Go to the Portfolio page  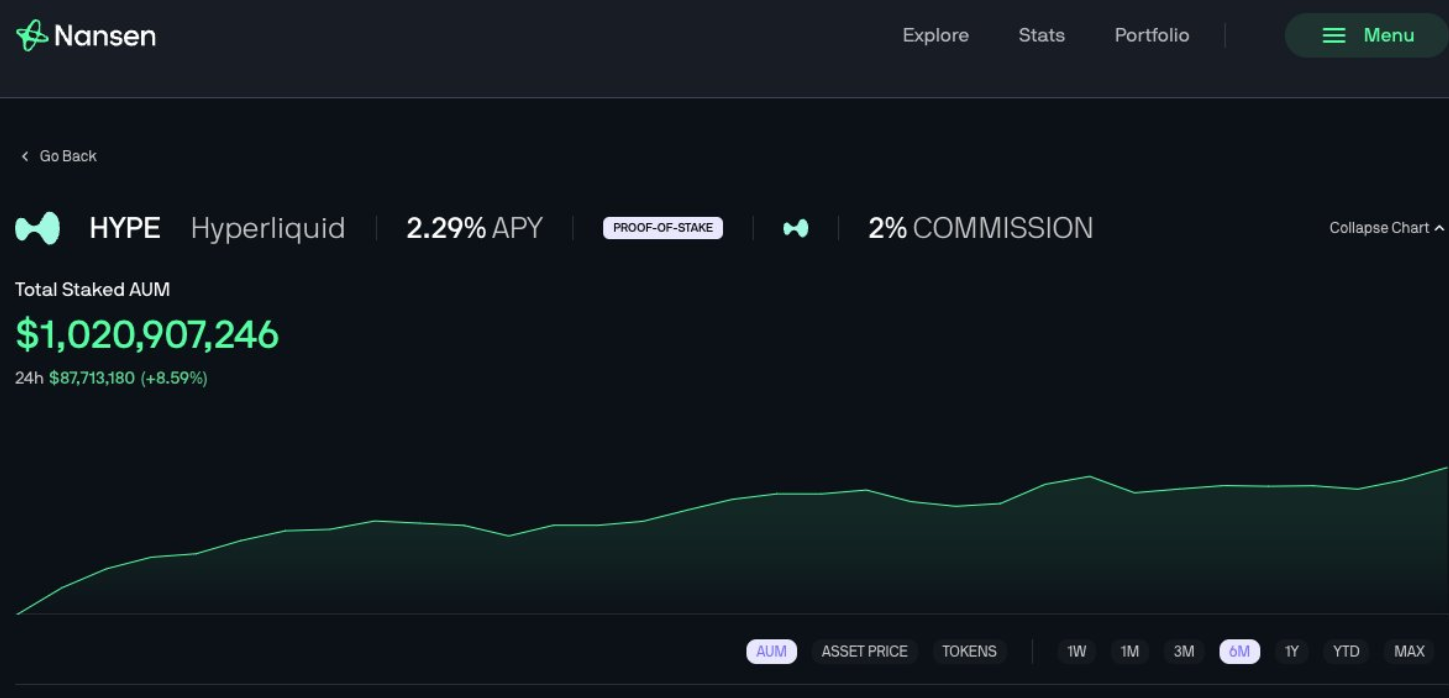tap(1151, 36)
